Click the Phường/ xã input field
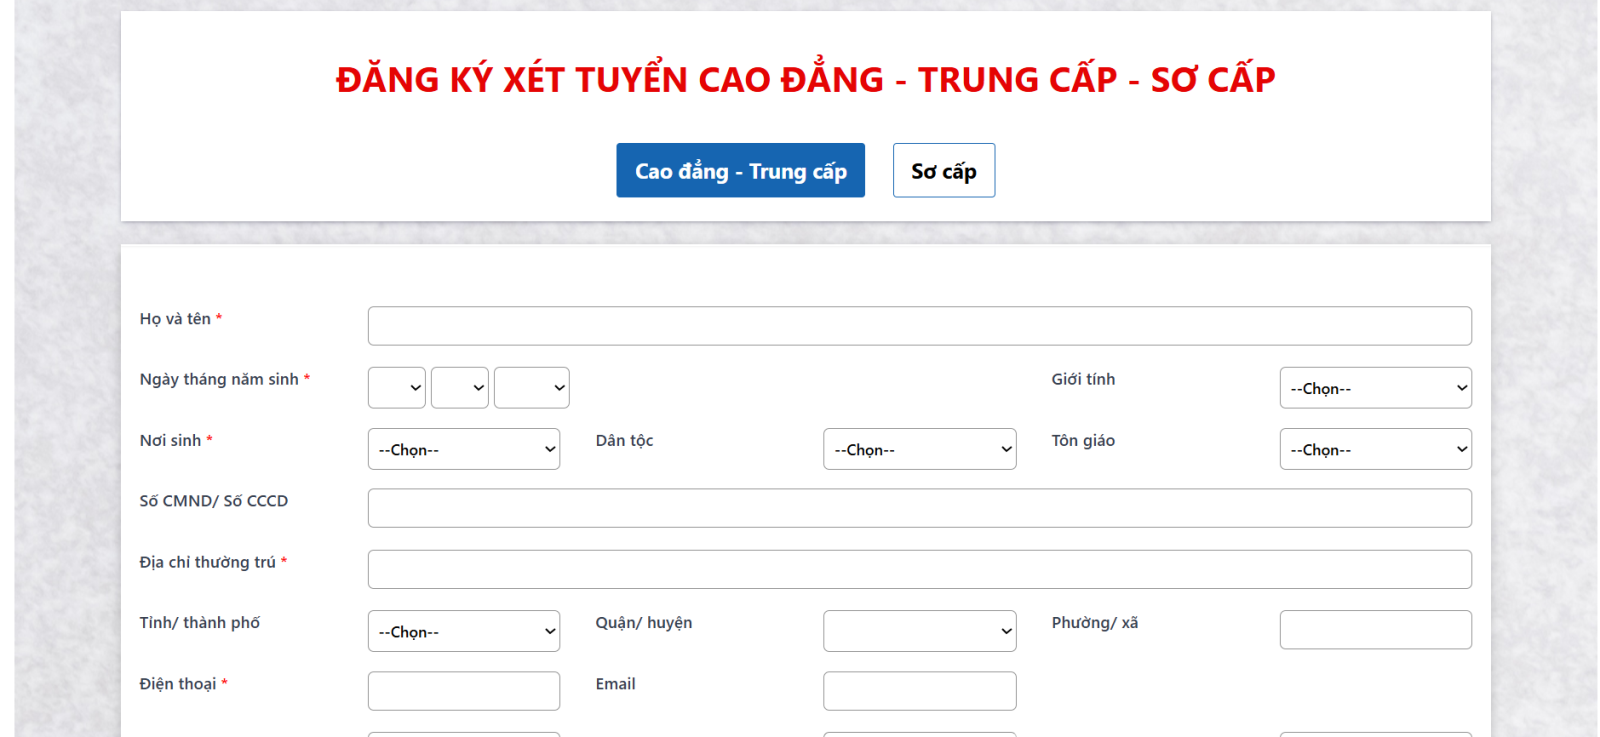This screenshot has width=1600, height=737. pyautogui.click(x=1375, y=630)
